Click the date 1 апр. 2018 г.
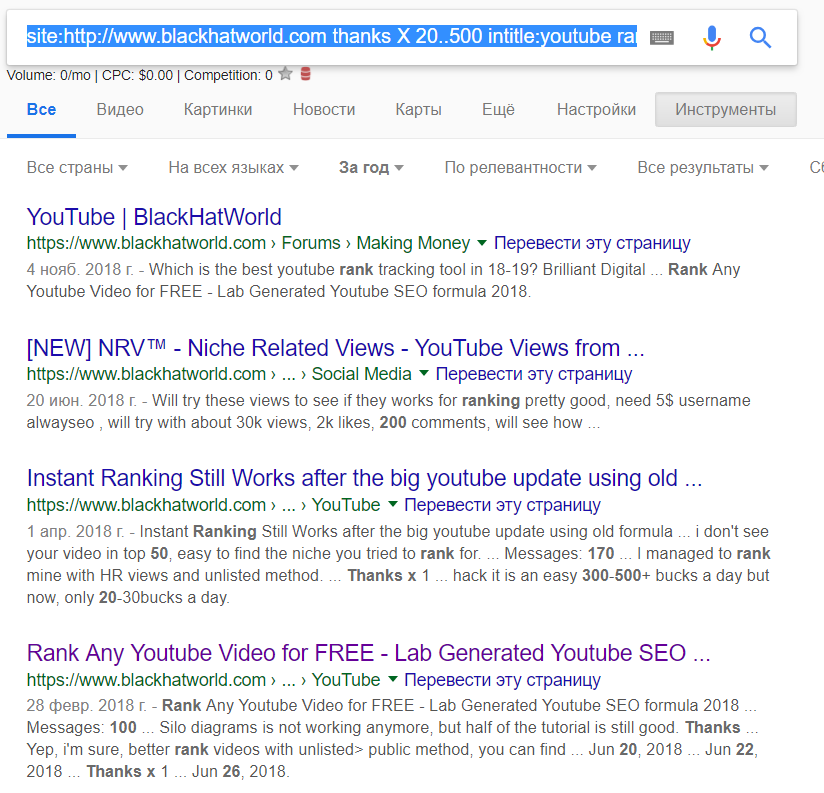 (76, 531)
